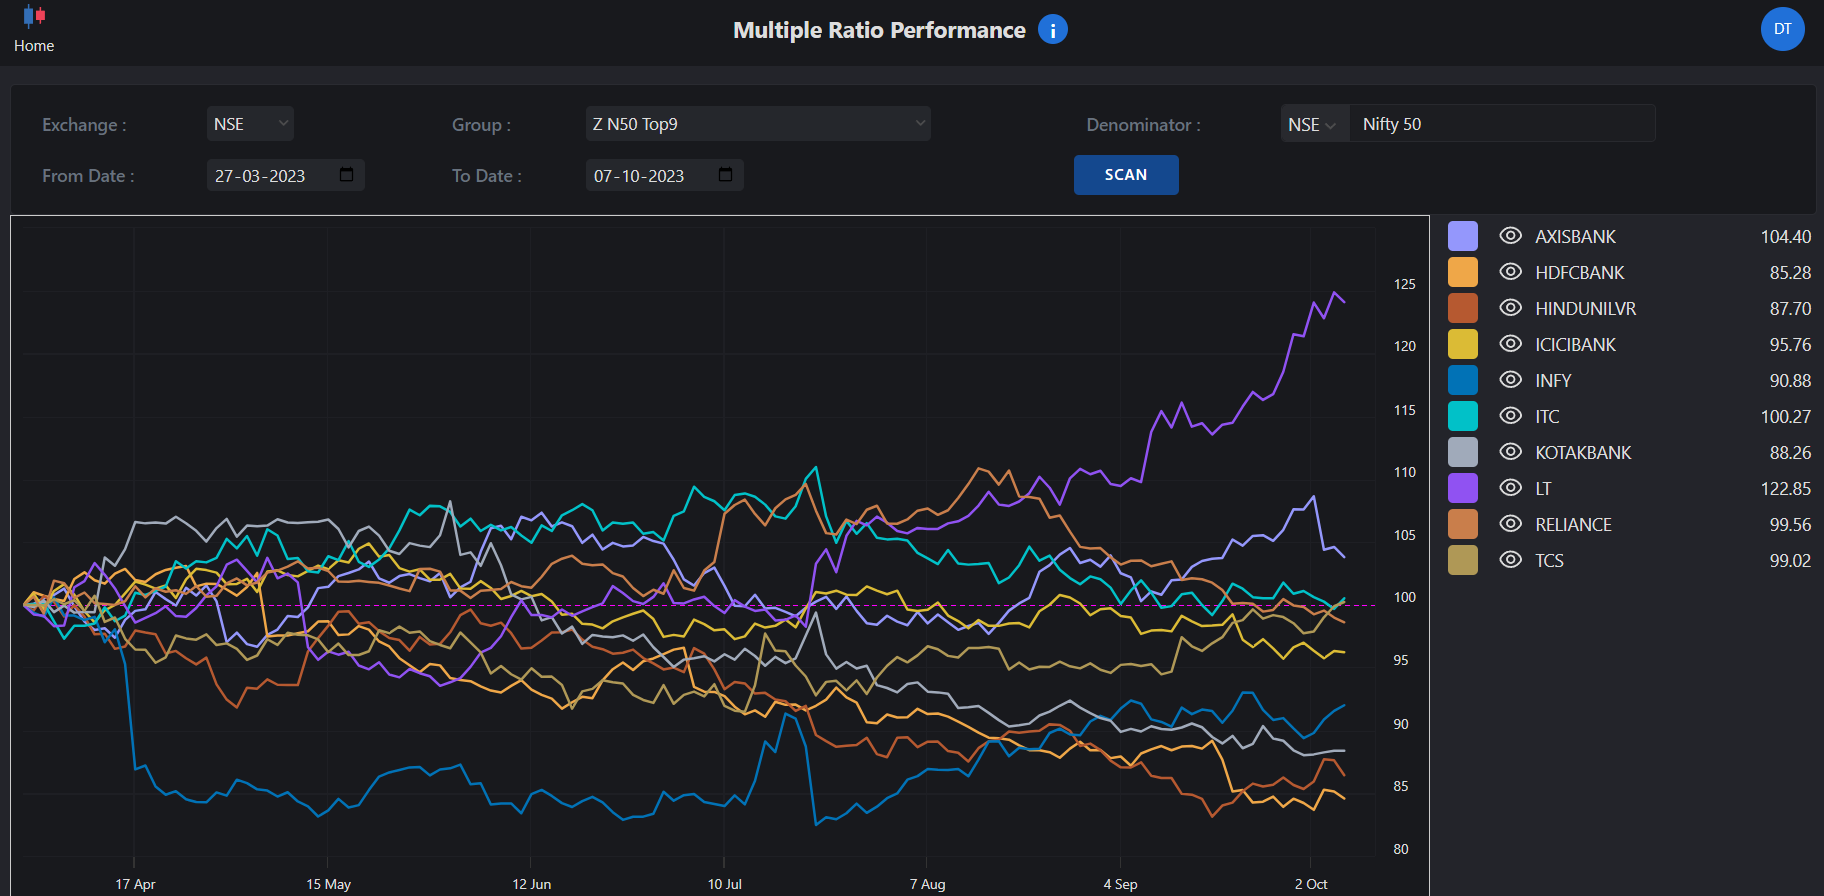Open the Denominator exchange NSE dropdown

[1314, 124]
